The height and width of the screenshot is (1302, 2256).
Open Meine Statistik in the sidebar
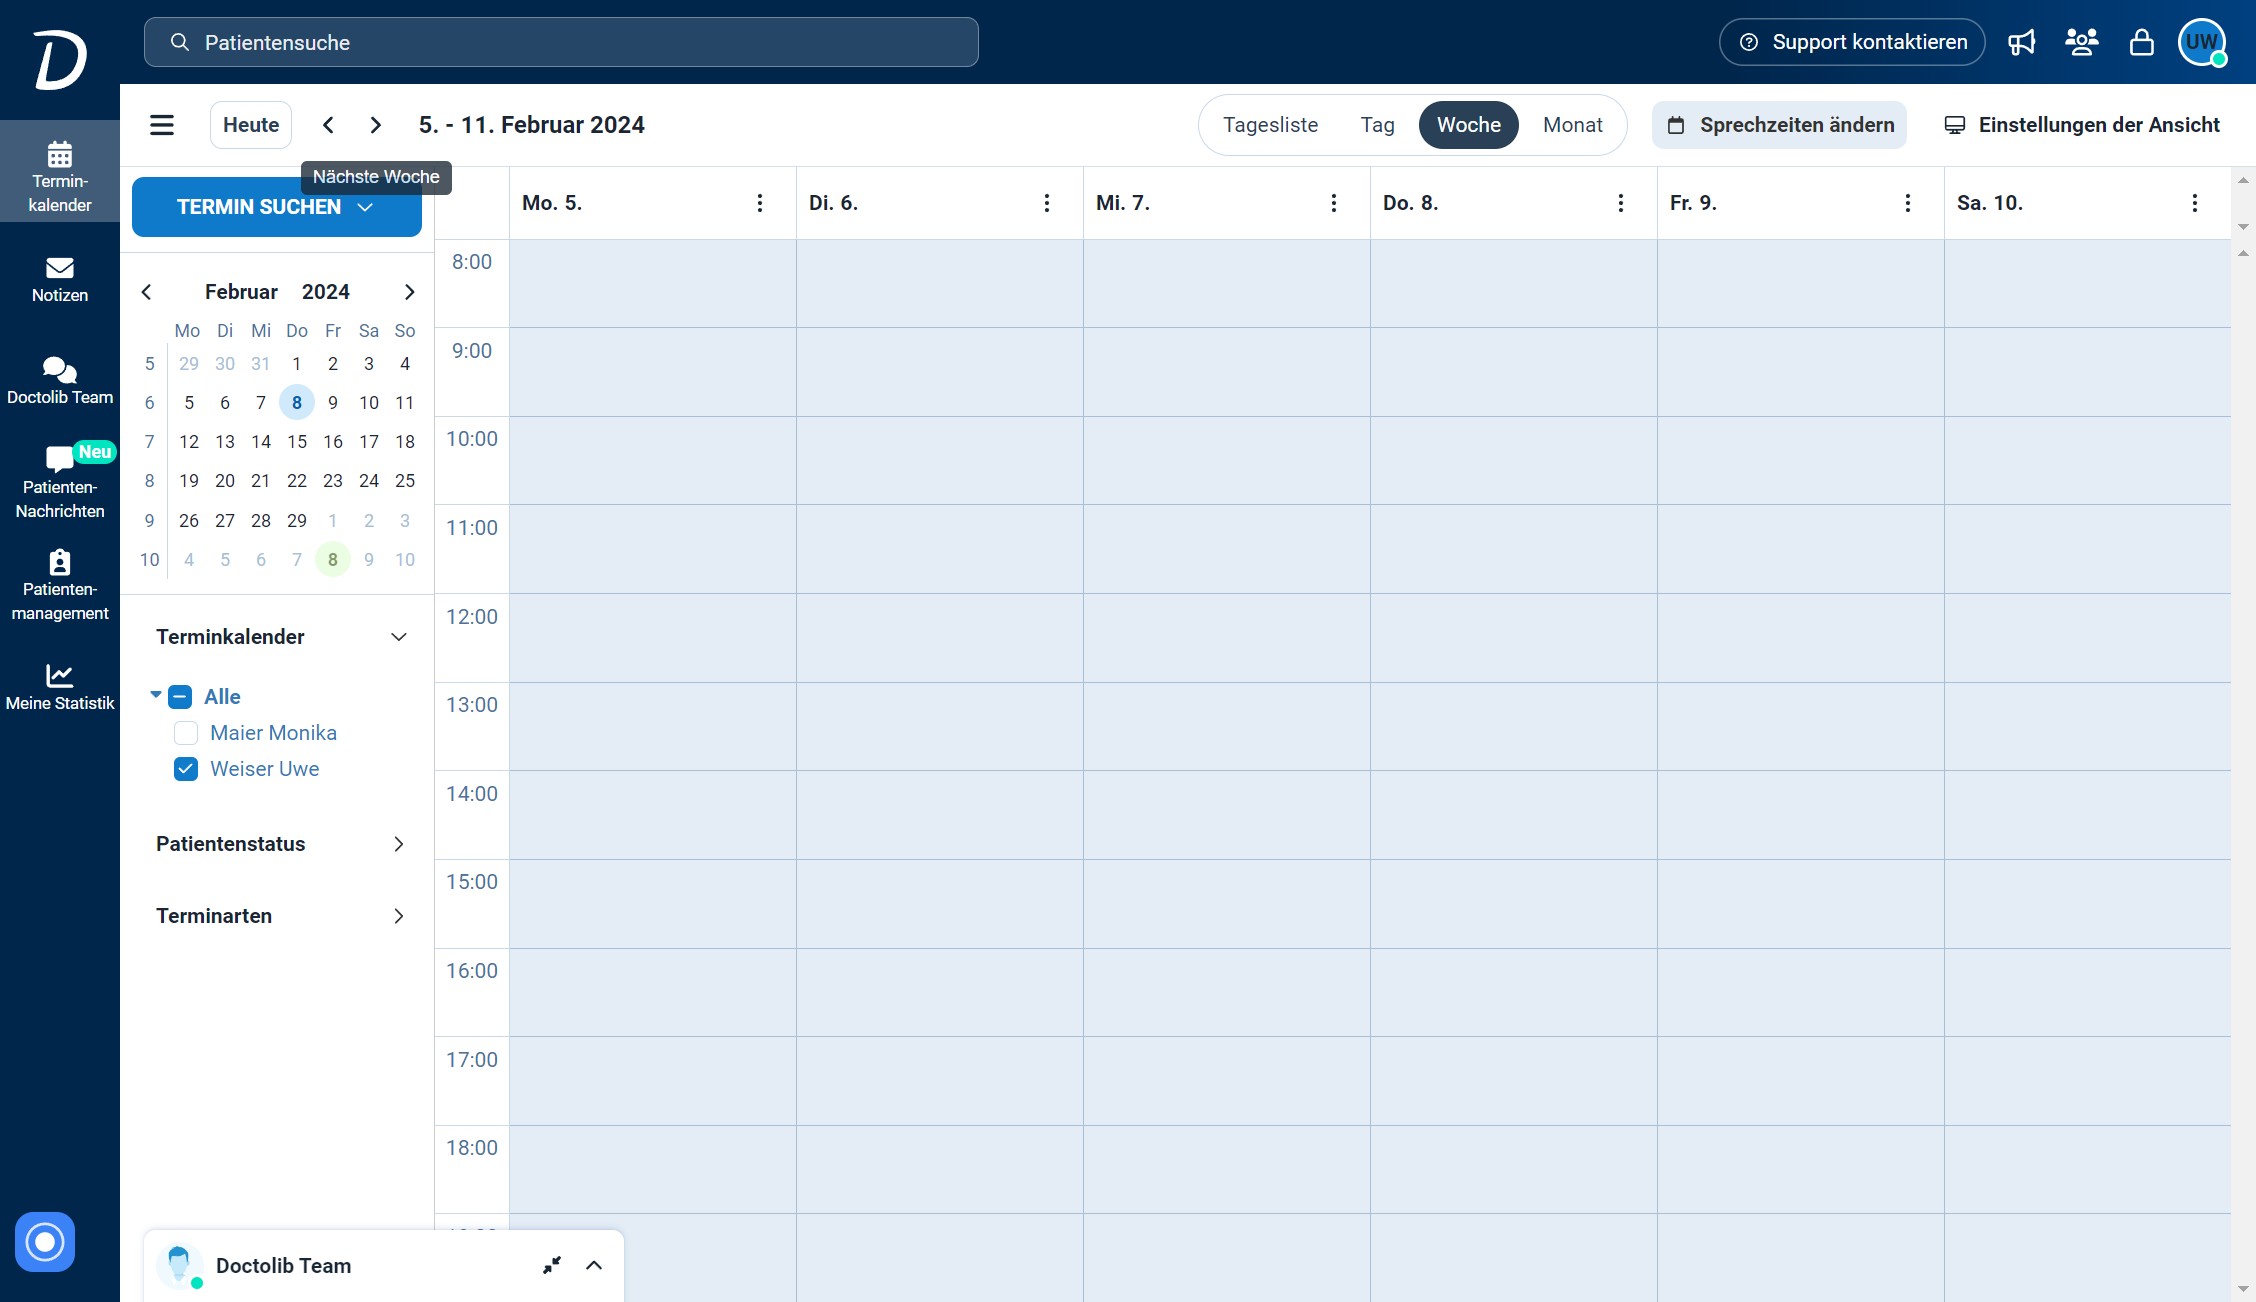tap(60, 687)
